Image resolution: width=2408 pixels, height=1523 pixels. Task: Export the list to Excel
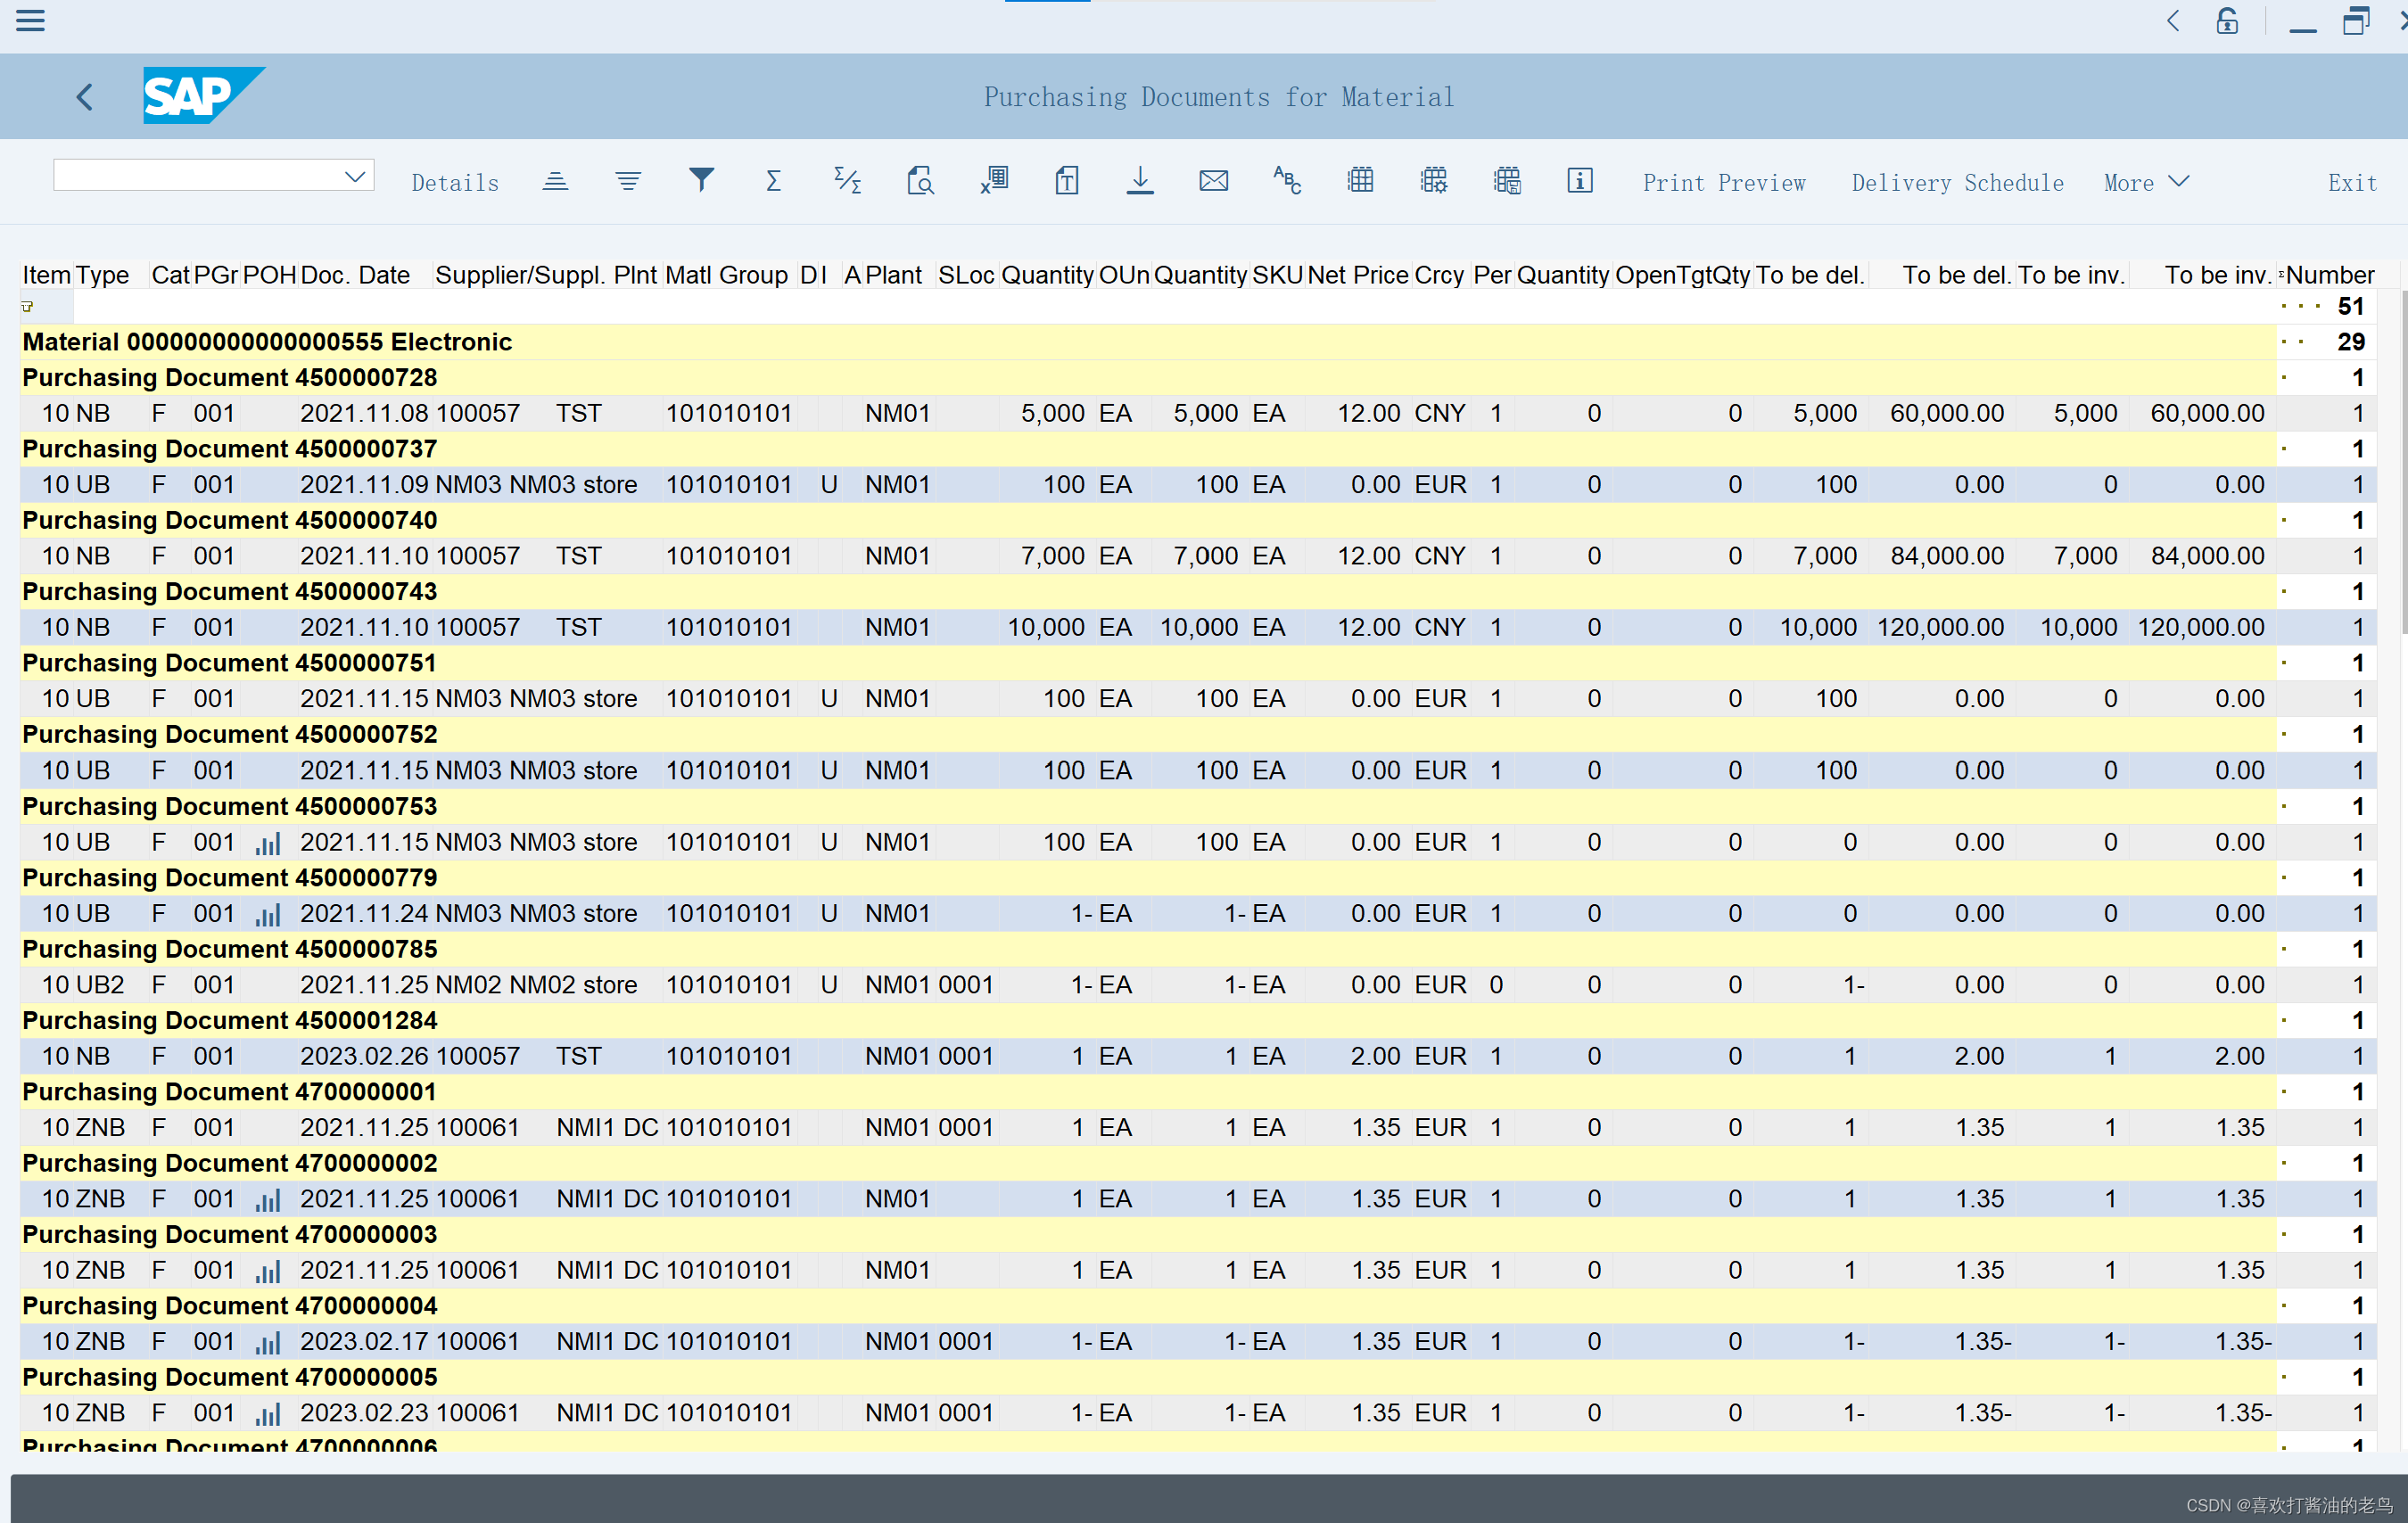tap(994, 181)
